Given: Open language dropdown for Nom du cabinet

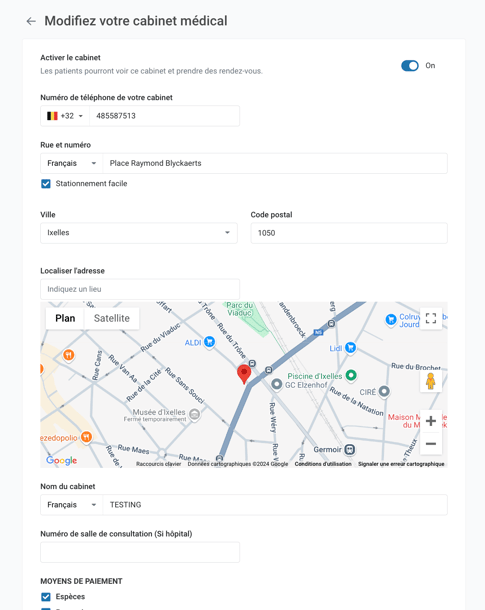Looking at the screenshot, I should coord(72,505).
